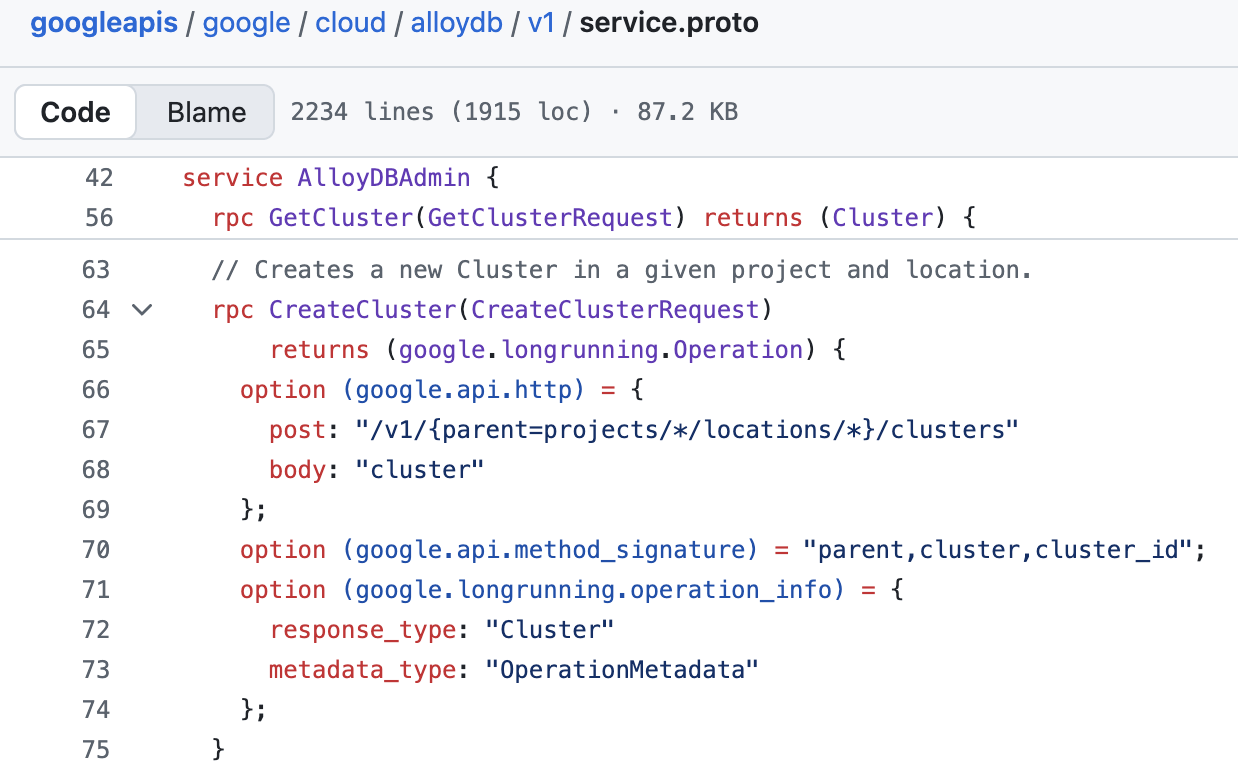Open the cloud directory breadcrumb
The image size is (1238, 778).
[x=350, y=23]
